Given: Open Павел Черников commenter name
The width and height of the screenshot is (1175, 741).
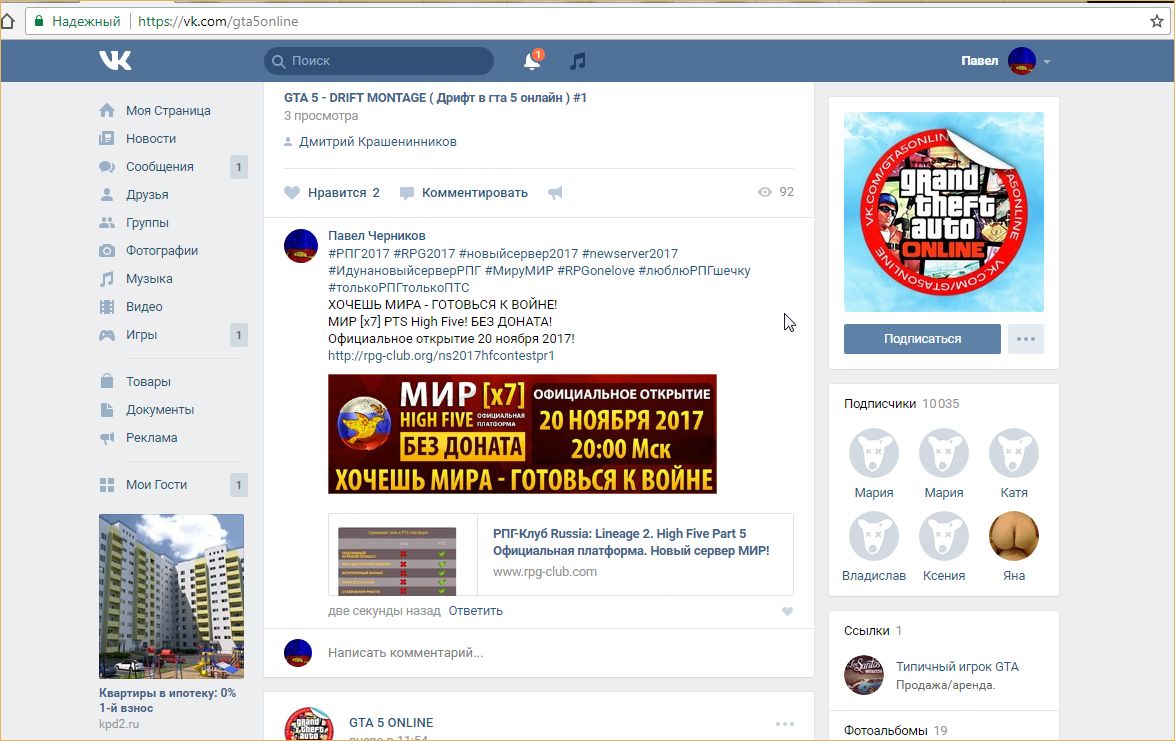Looking at the screenshot, I should point(377,235).
